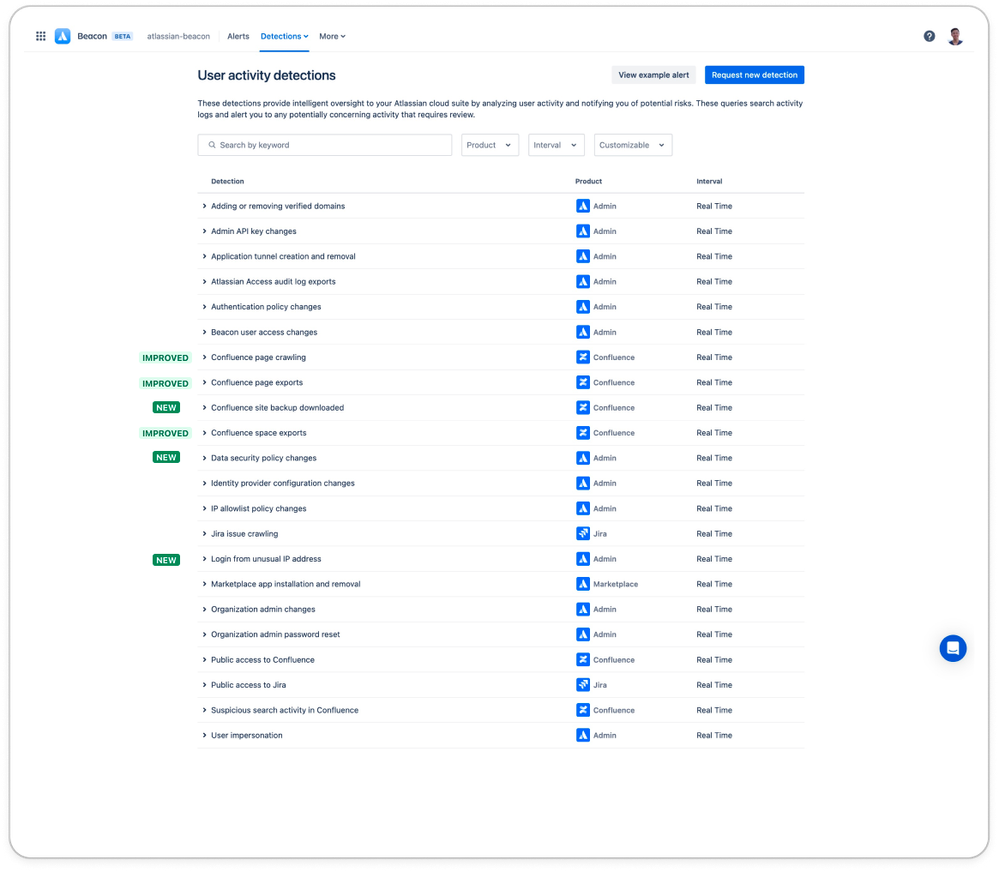The image size is (999, 871).
Task: Sort by the Detection column header
Action: 227,182
